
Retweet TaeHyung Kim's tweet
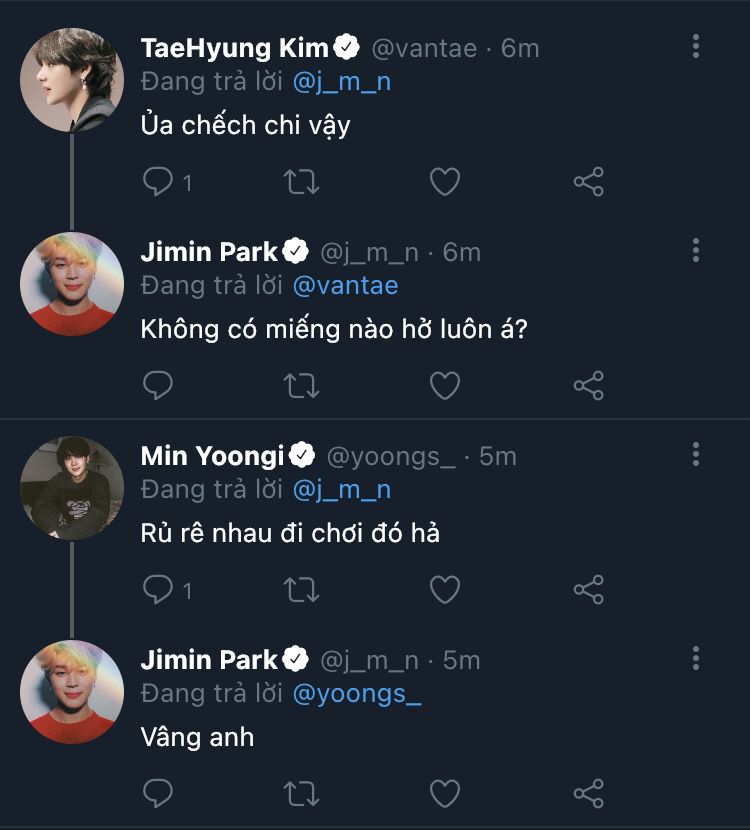click(x=301, y=181)
